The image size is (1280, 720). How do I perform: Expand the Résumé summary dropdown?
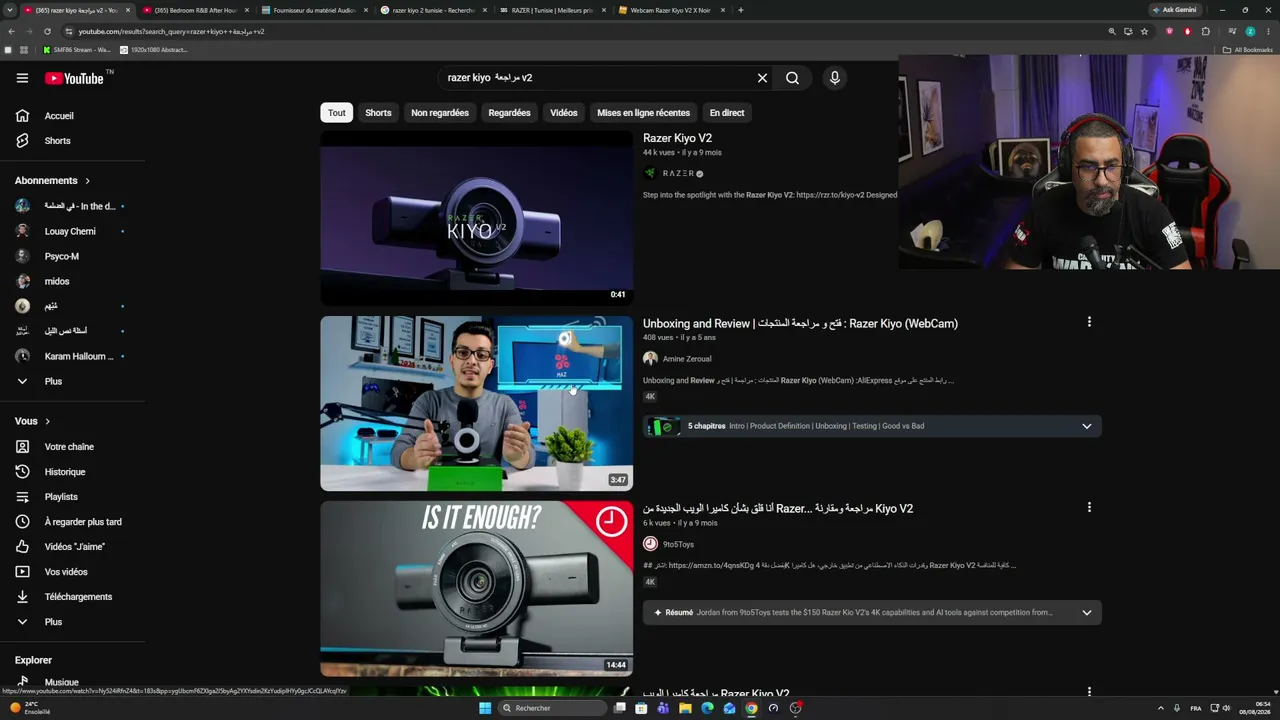click(1087, 612)
